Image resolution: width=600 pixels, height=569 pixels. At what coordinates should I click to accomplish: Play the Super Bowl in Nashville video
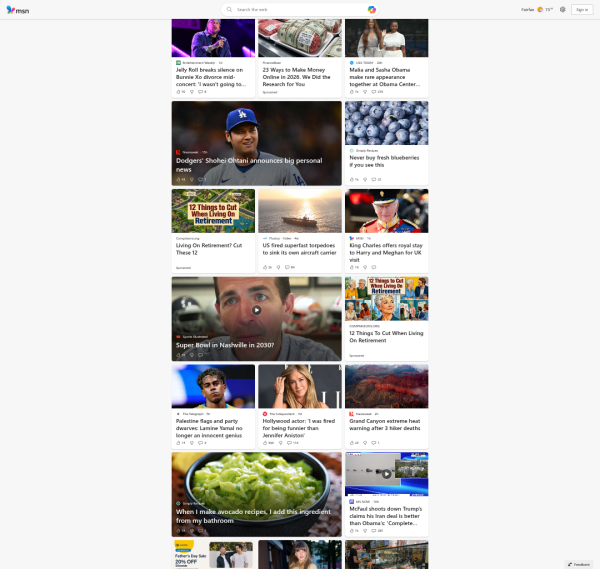tap(256, 310)
